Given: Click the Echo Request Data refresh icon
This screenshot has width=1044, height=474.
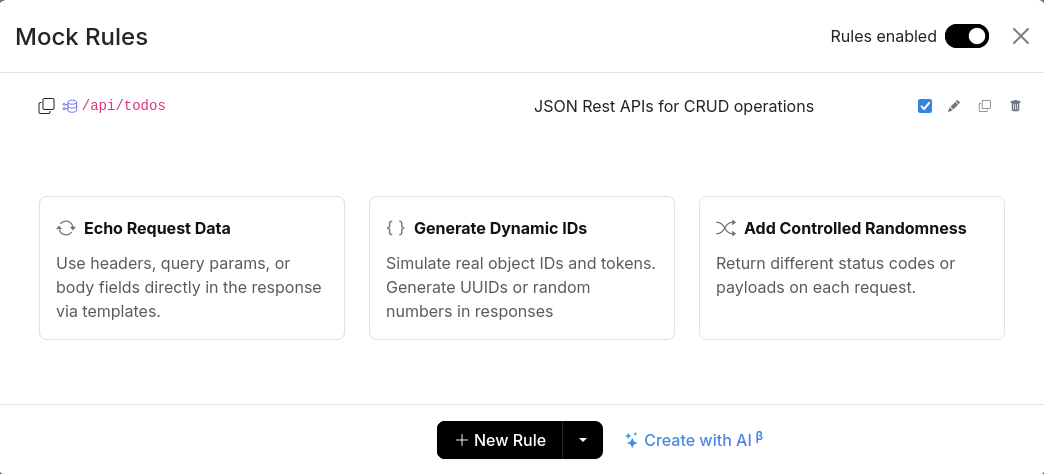Looking at the screenshot, I should coord(66,228).
